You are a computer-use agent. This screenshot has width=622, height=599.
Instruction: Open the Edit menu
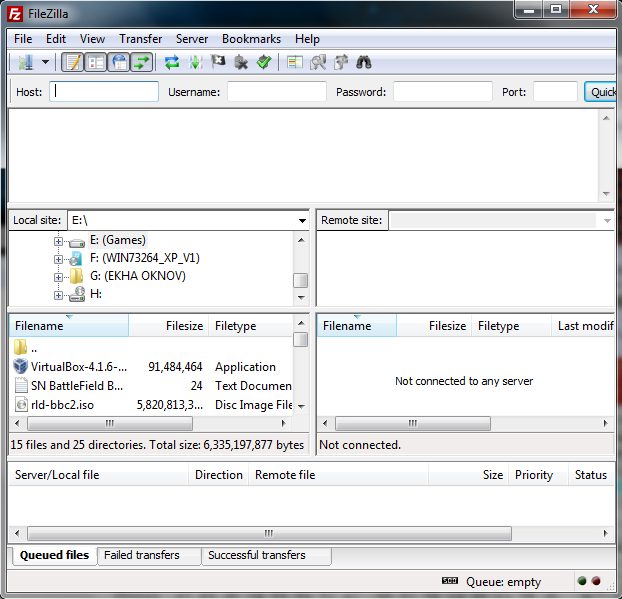pos(56,39)
